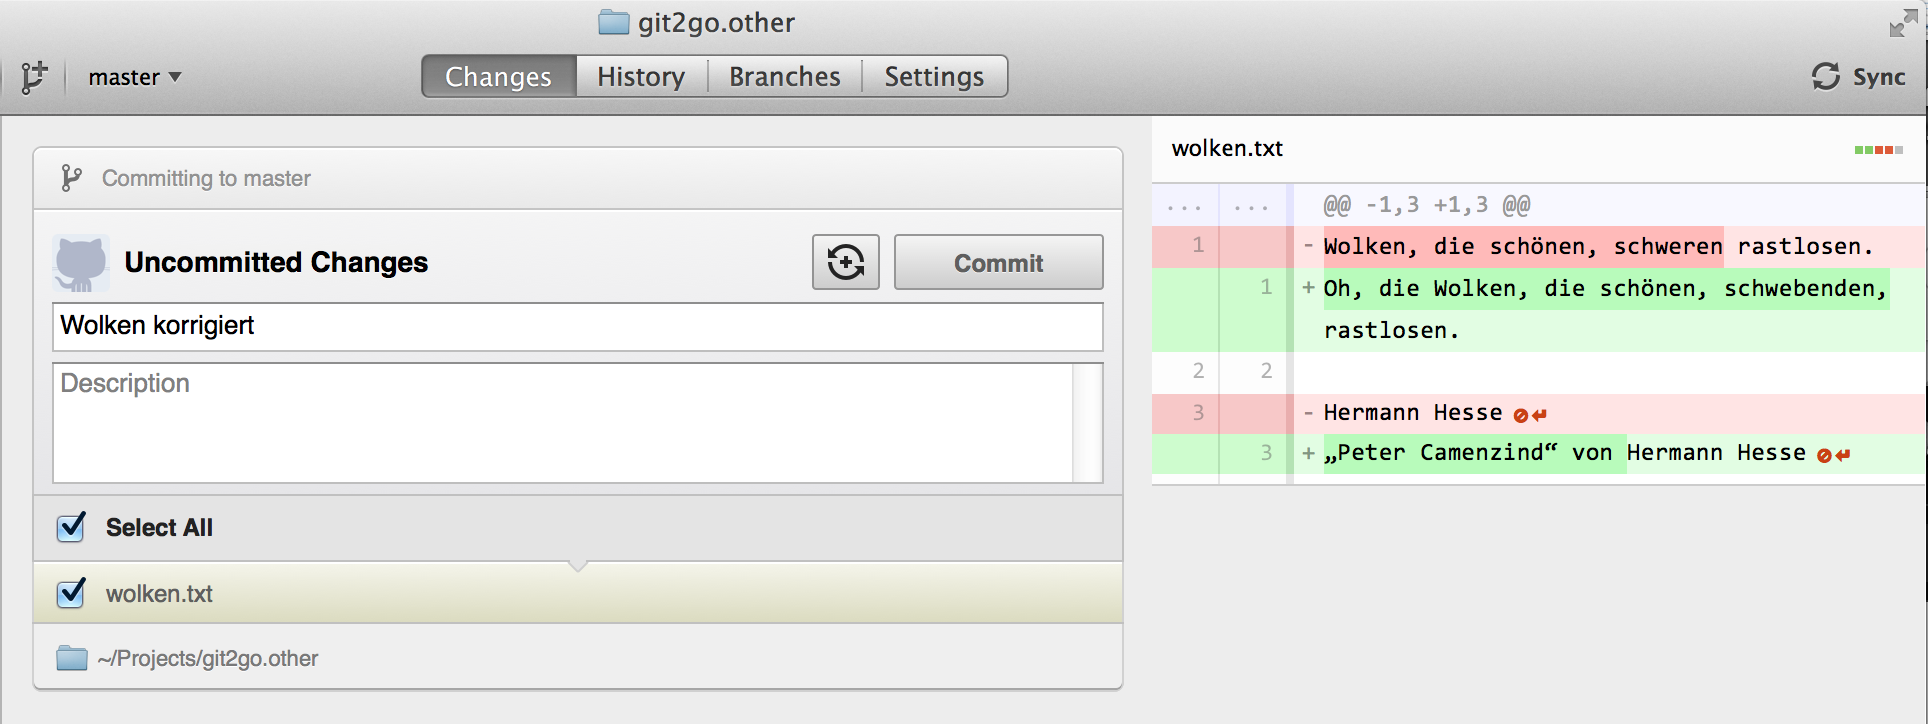Uncheck the wolken.txt file checkbox
1928x724 pixels.
click(71, 593)
